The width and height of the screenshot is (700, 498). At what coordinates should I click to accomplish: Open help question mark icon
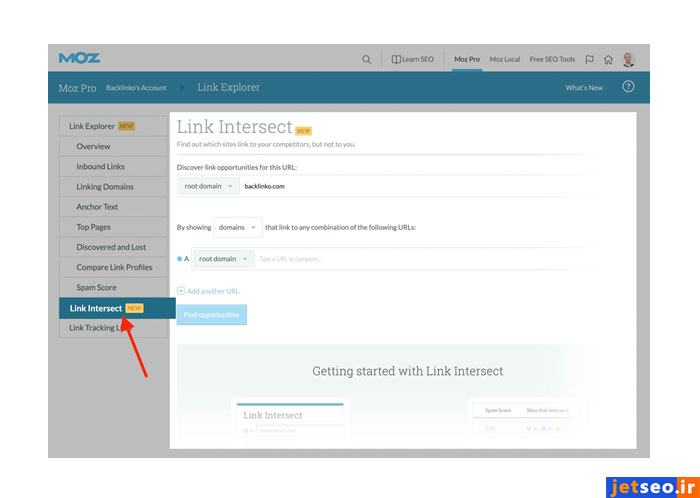628,87
